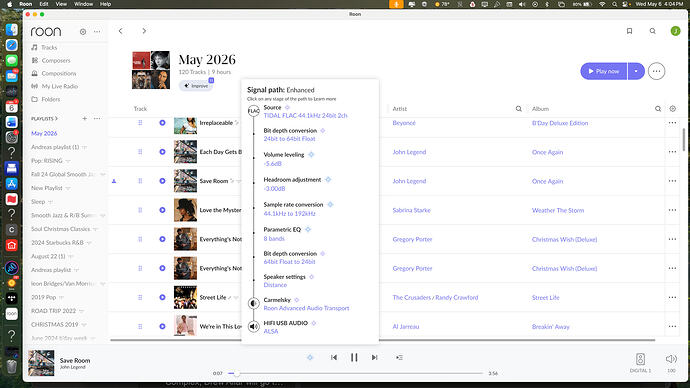This screenshot has height=388, width=690.
Task: Open the Play now dropdown arrow
Action: [636, 71]
